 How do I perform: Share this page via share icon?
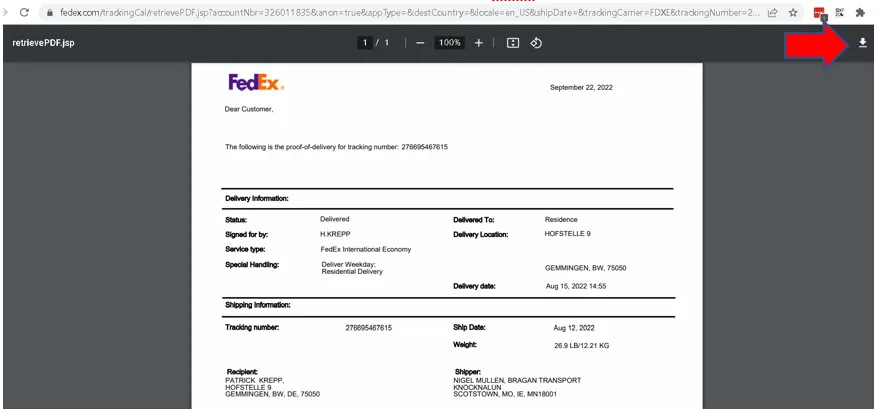coord(773,12)
